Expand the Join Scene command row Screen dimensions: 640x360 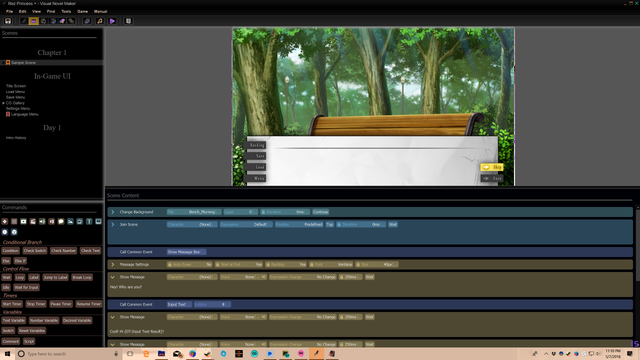click(x=113, y=224)
